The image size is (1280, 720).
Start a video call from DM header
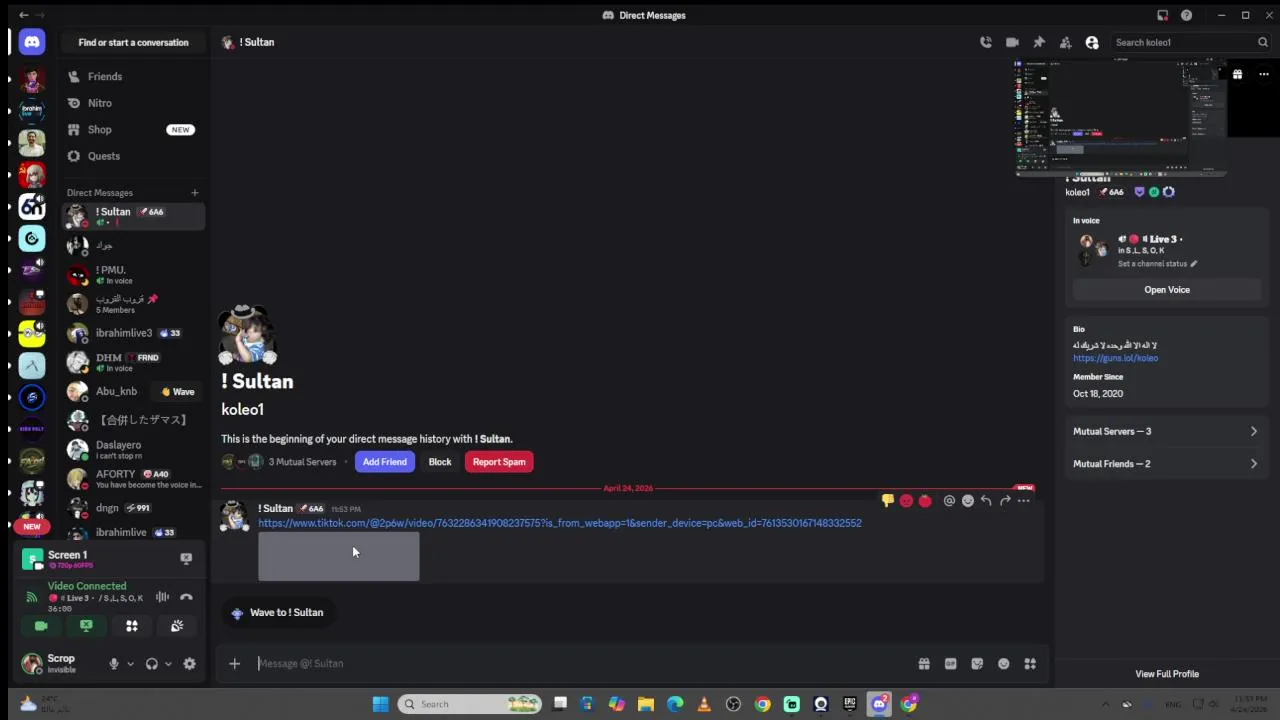pos(1012,42)
